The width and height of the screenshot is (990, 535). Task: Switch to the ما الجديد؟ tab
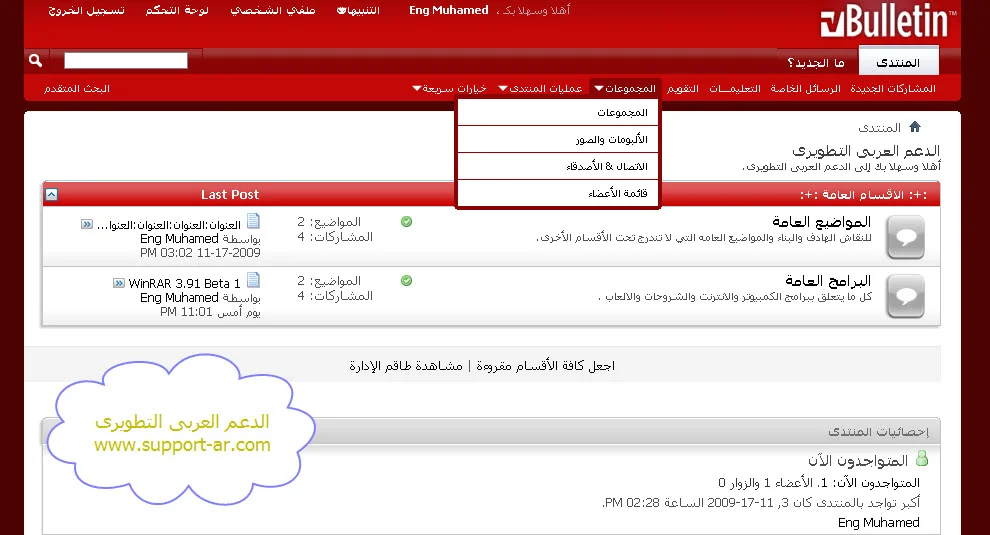(x=815, y=63)
